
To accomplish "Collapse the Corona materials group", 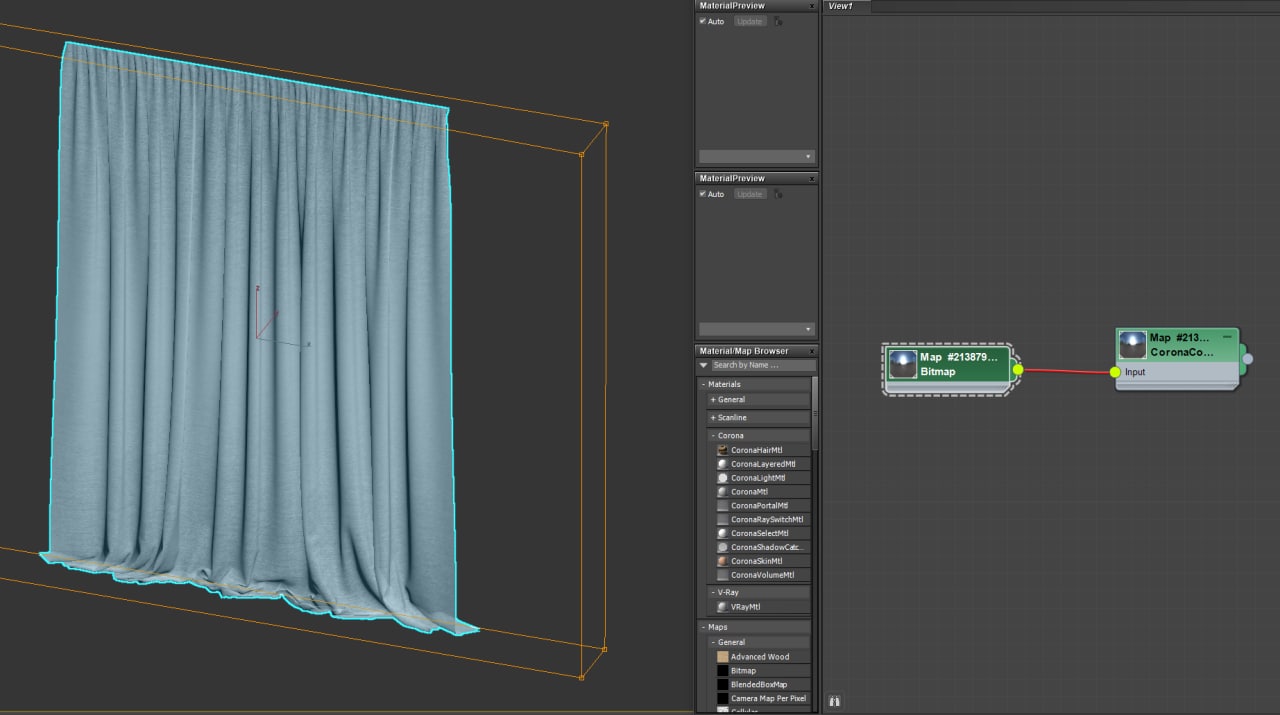I will tap(713, 436).
